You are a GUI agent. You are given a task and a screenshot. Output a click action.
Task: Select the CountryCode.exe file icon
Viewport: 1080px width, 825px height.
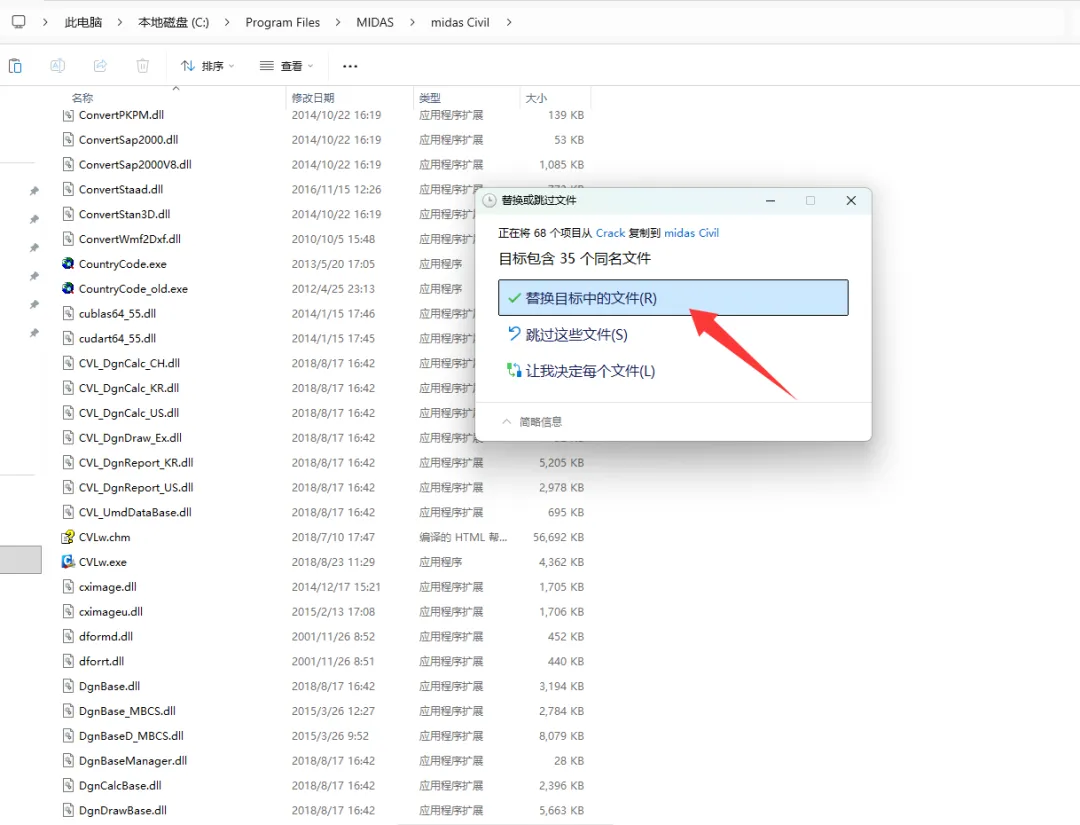[68, 263]
